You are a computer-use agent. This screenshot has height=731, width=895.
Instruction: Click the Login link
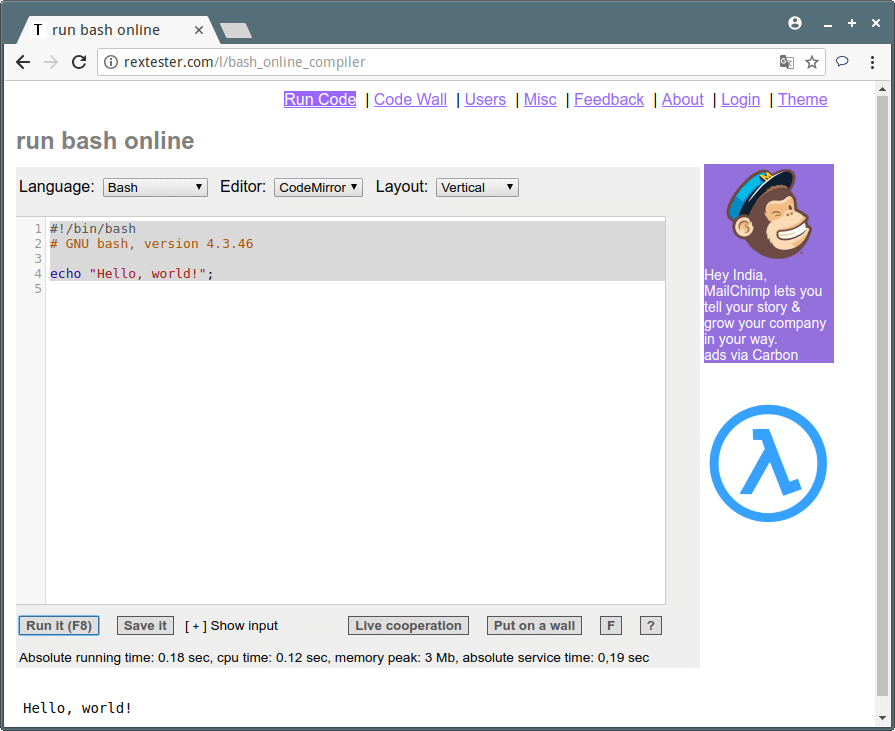point(740,99)
